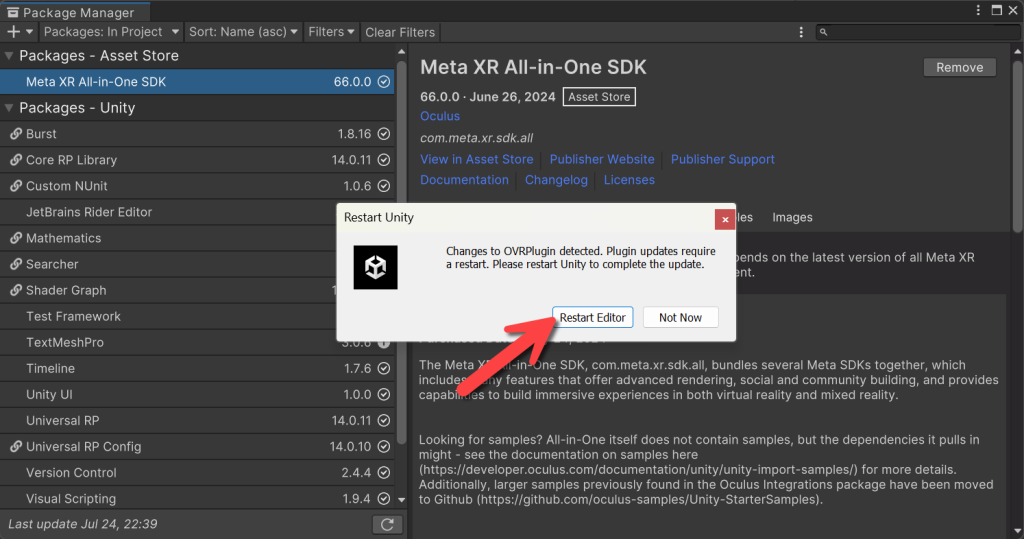The width and height of the screenshot is (1024, 539).
Task: Click the link icon next to Shader Graph
Action: [16, 291]
